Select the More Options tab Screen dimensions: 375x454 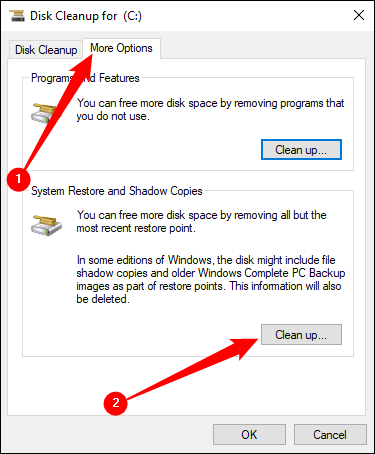point(121,48)
